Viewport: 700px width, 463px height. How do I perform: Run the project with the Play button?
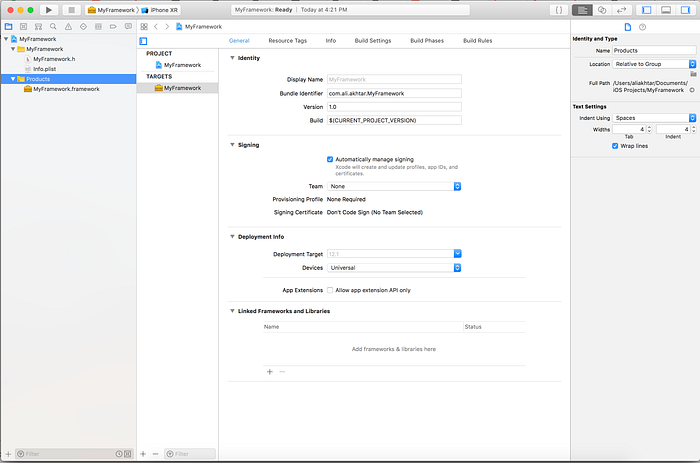coord(49,10)
